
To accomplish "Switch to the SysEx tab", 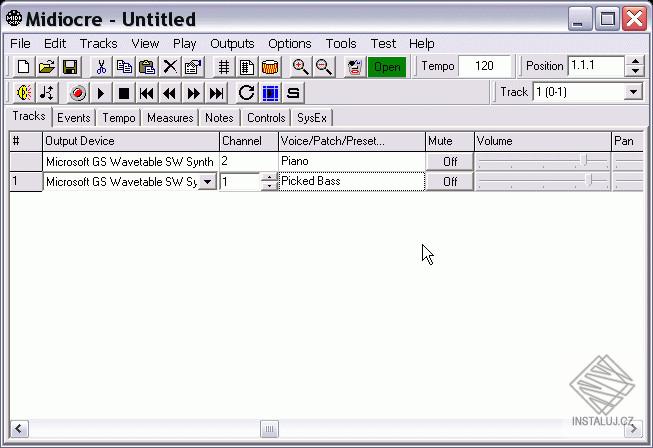I will pos(312,118).
